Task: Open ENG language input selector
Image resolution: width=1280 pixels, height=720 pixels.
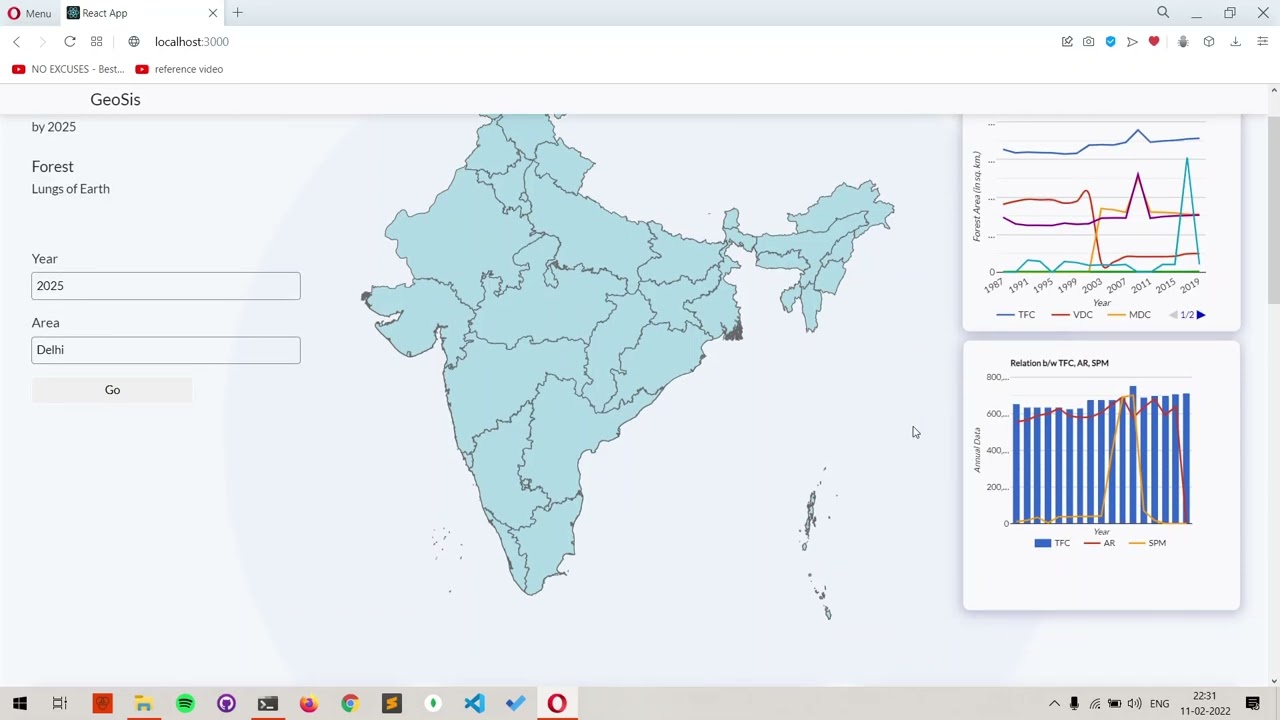Action: (x=1159, y=704)
